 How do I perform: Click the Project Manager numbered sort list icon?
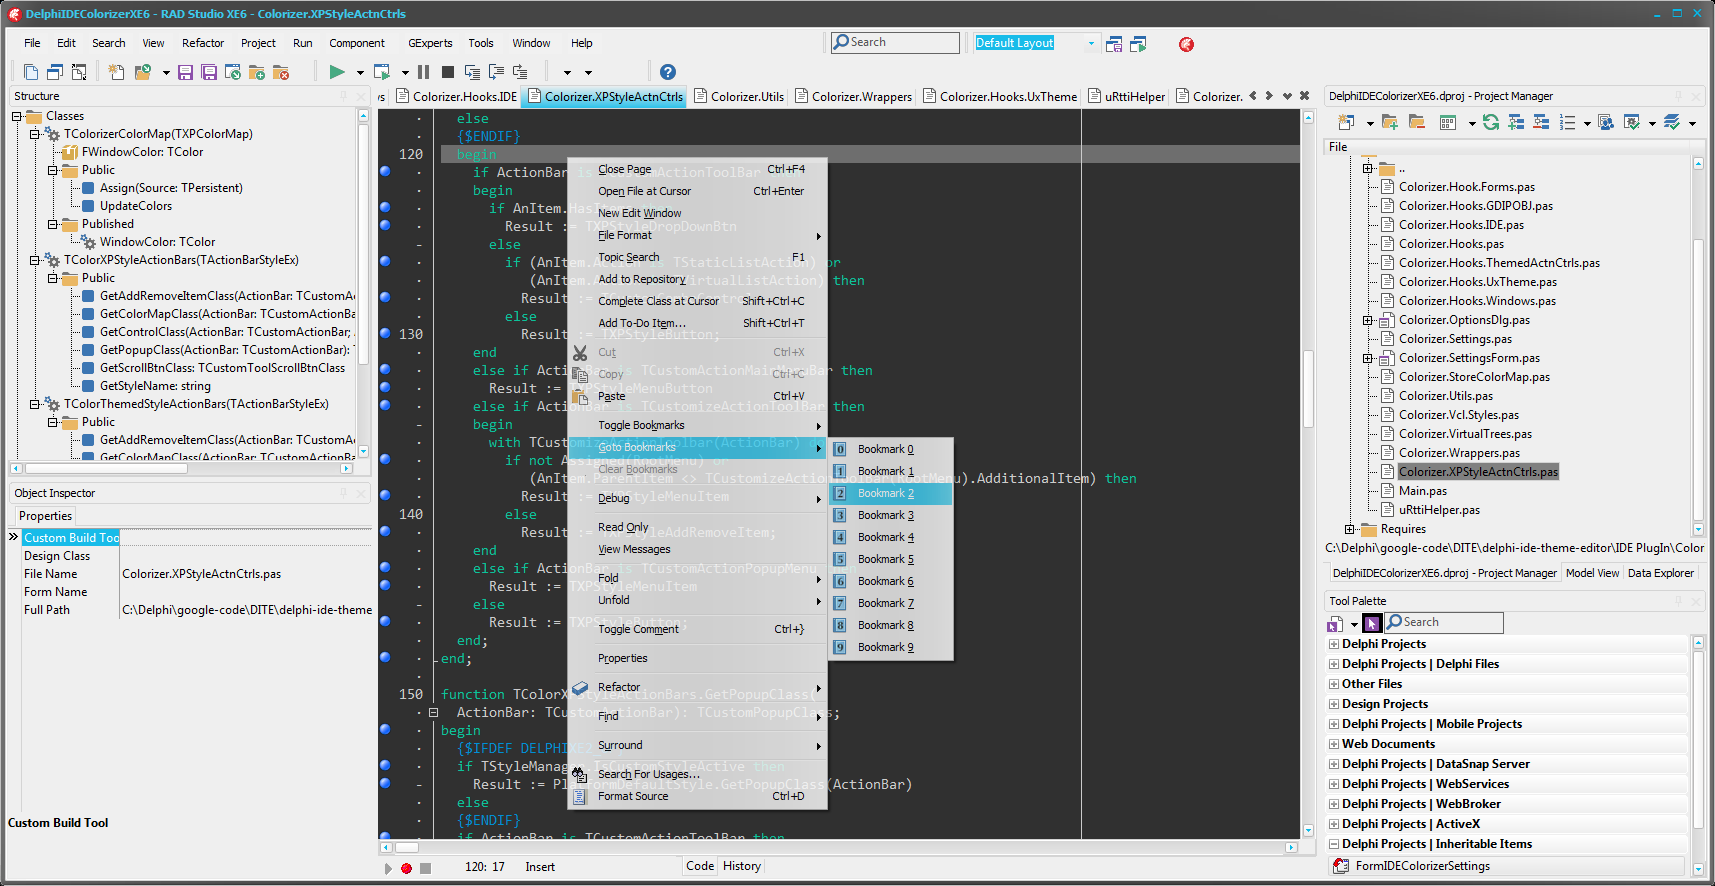(x=1567, y=122)
